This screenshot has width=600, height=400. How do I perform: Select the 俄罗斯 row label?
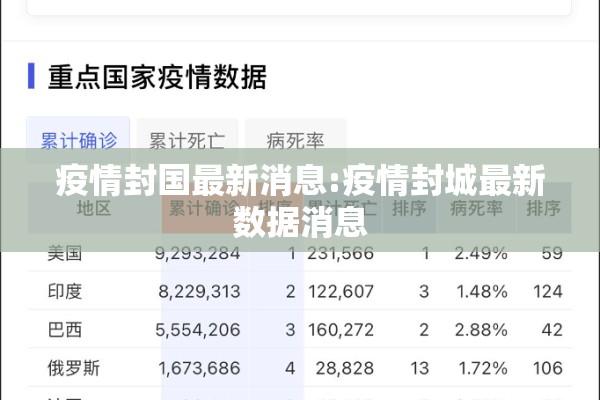[73, 368]
